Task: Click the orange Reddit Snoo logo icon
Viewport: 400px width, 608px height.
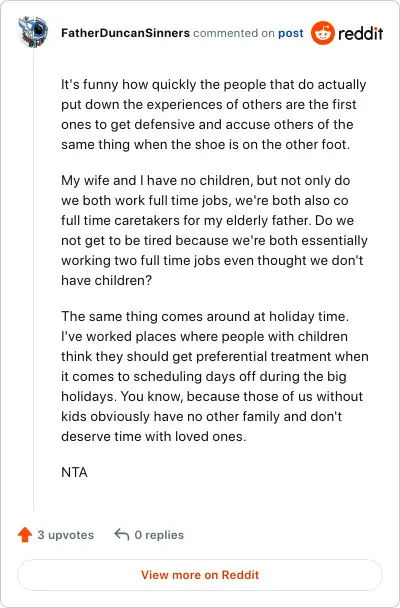Action: coord(322,33)
